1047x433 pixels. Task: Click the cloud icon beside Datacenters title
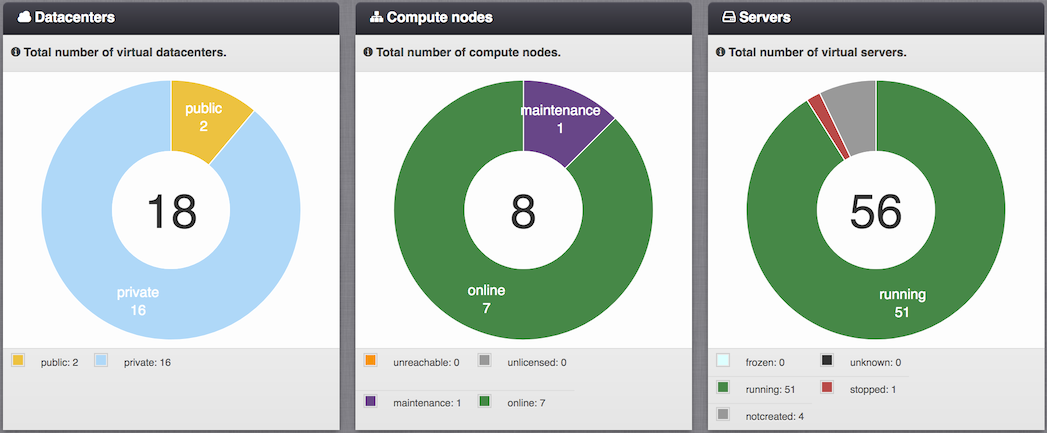click(x=24, y=18)
